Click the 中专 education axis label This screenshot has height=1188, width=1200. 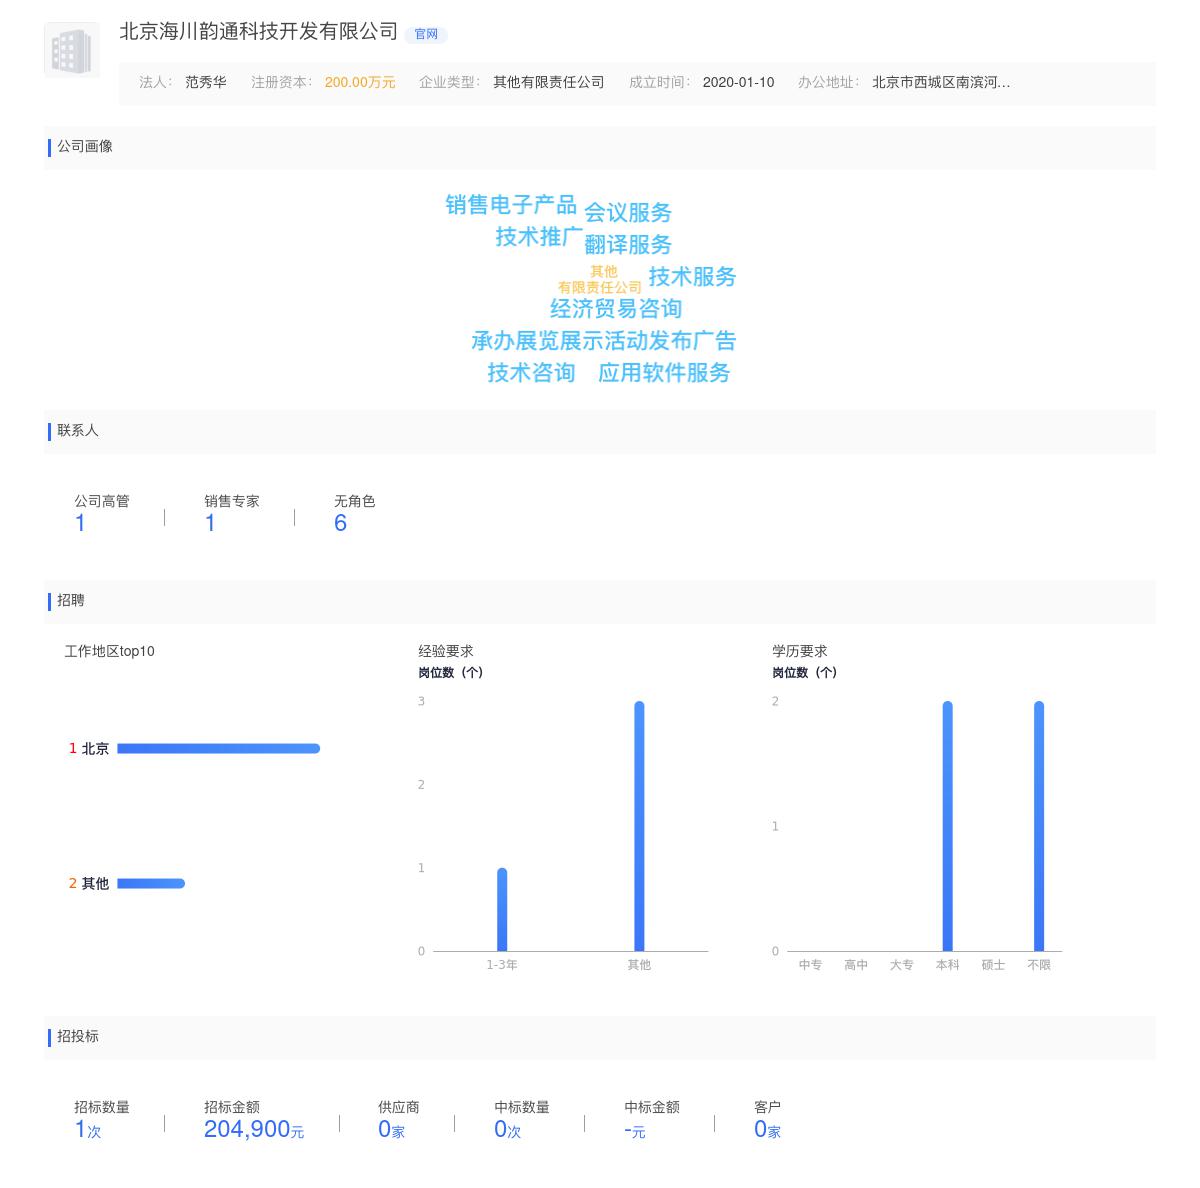point(810,965)
